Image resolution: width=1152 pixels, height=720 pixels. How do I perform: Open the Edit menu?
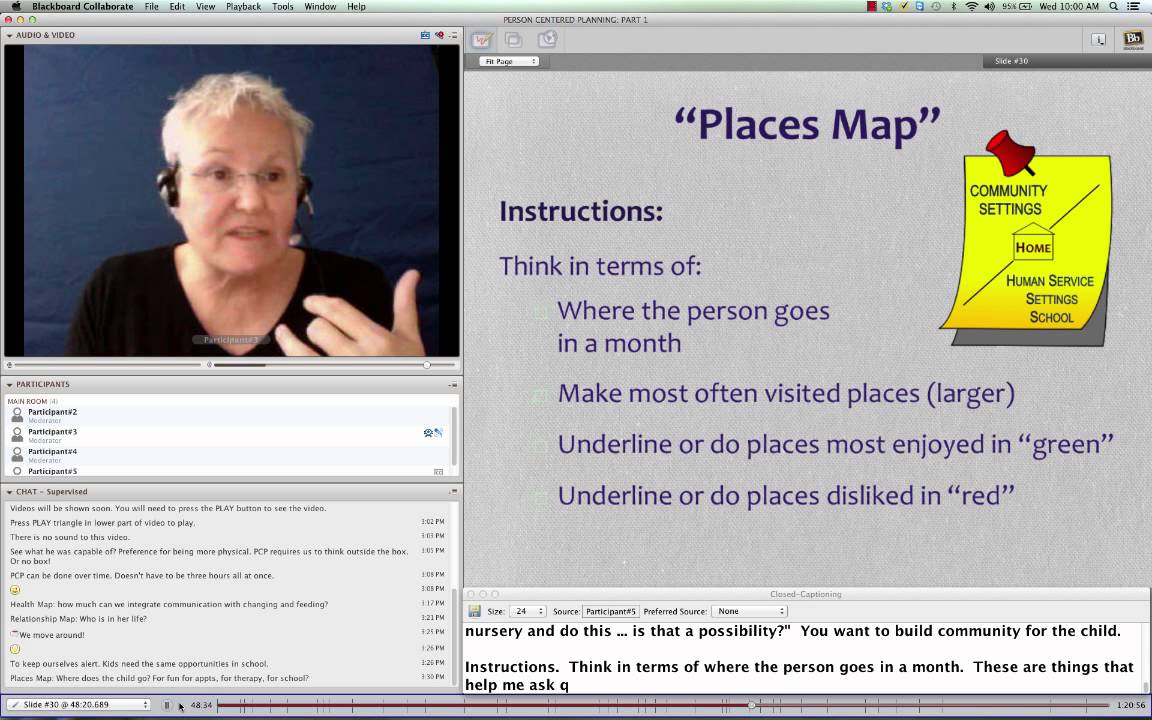(x=177, y=6)
